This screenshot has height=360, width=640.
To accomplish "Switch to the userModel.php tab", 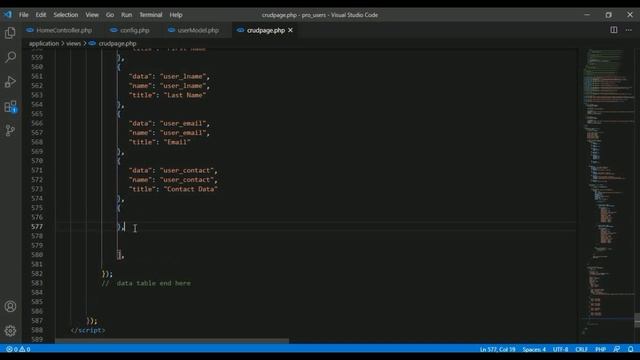I will [194, 30].
